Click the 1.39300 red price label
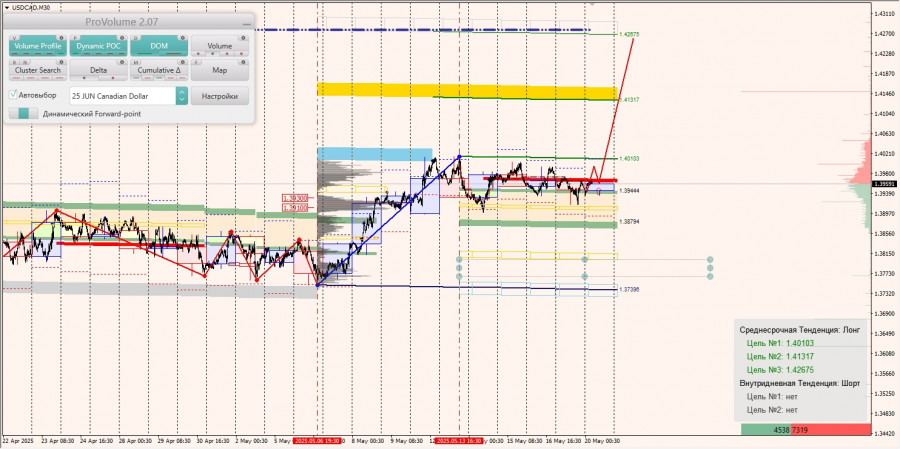 point(294,198)
